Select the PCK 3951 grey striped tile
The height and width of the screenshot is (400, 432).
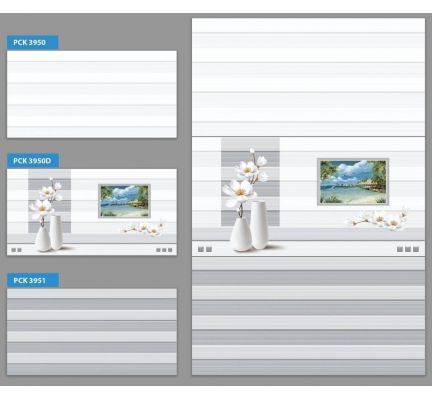click(x=92, y=332)
